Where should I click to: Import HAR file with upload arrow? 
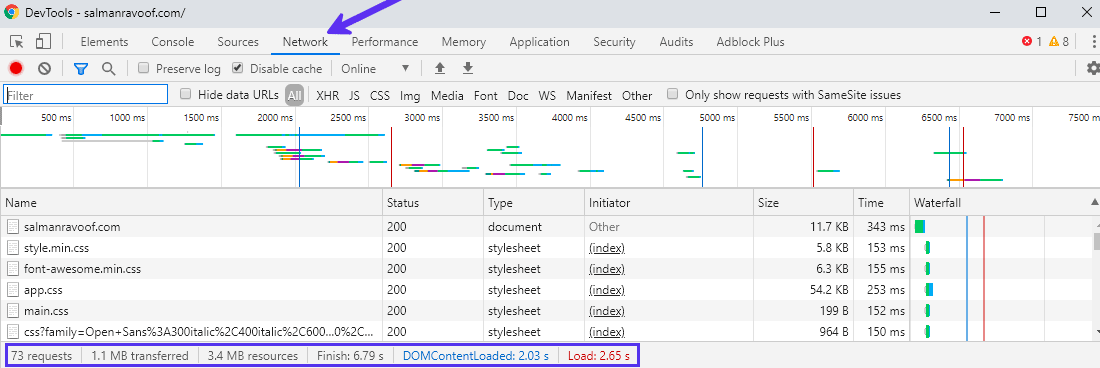coord(440,68)
